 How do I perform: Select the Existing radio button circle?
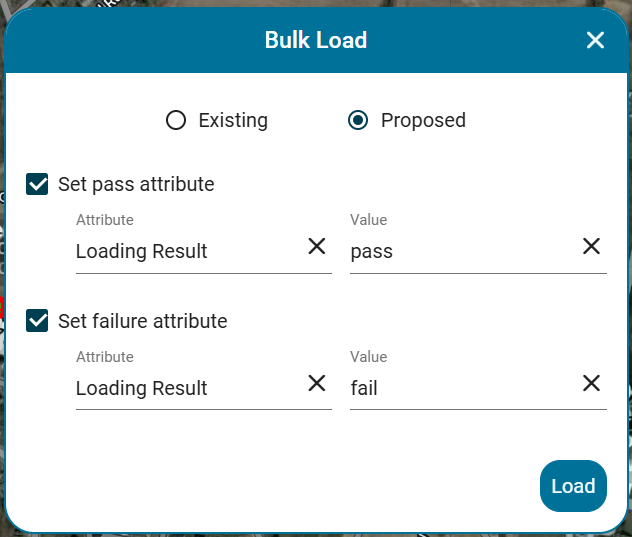(176, 120)
